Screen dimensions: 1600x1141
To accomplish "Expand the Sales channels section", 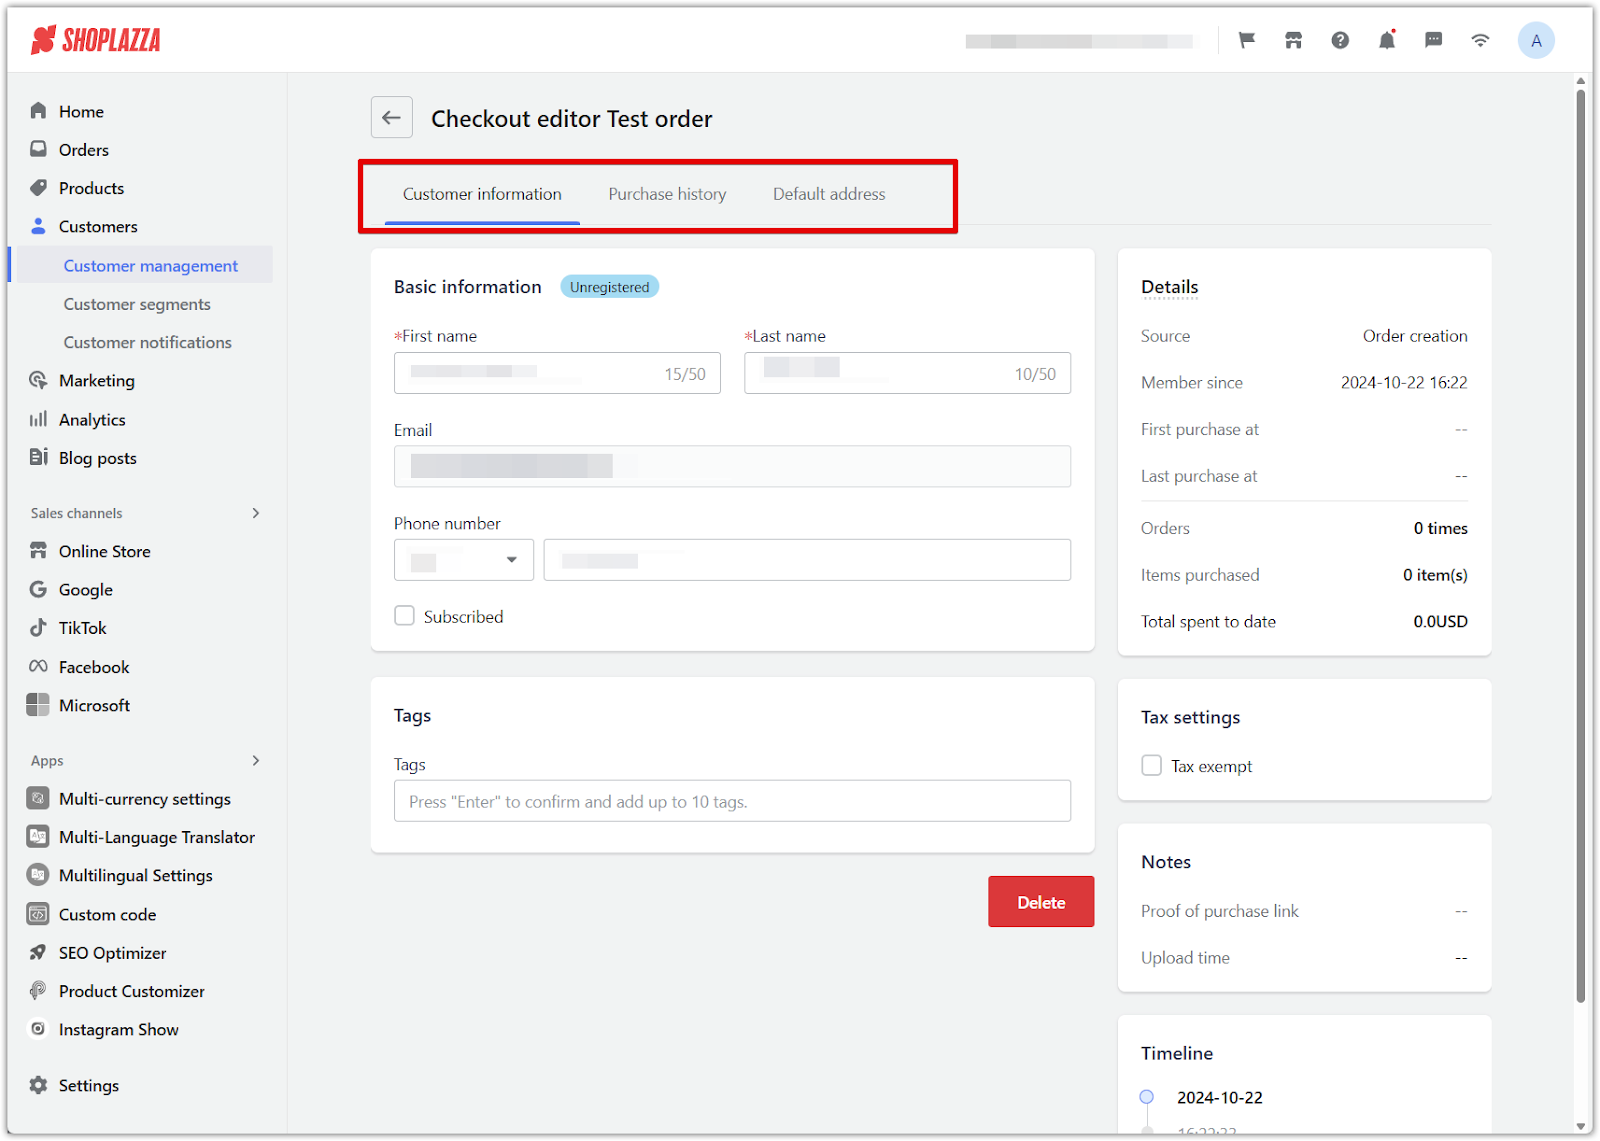I will tap(256, 513).
